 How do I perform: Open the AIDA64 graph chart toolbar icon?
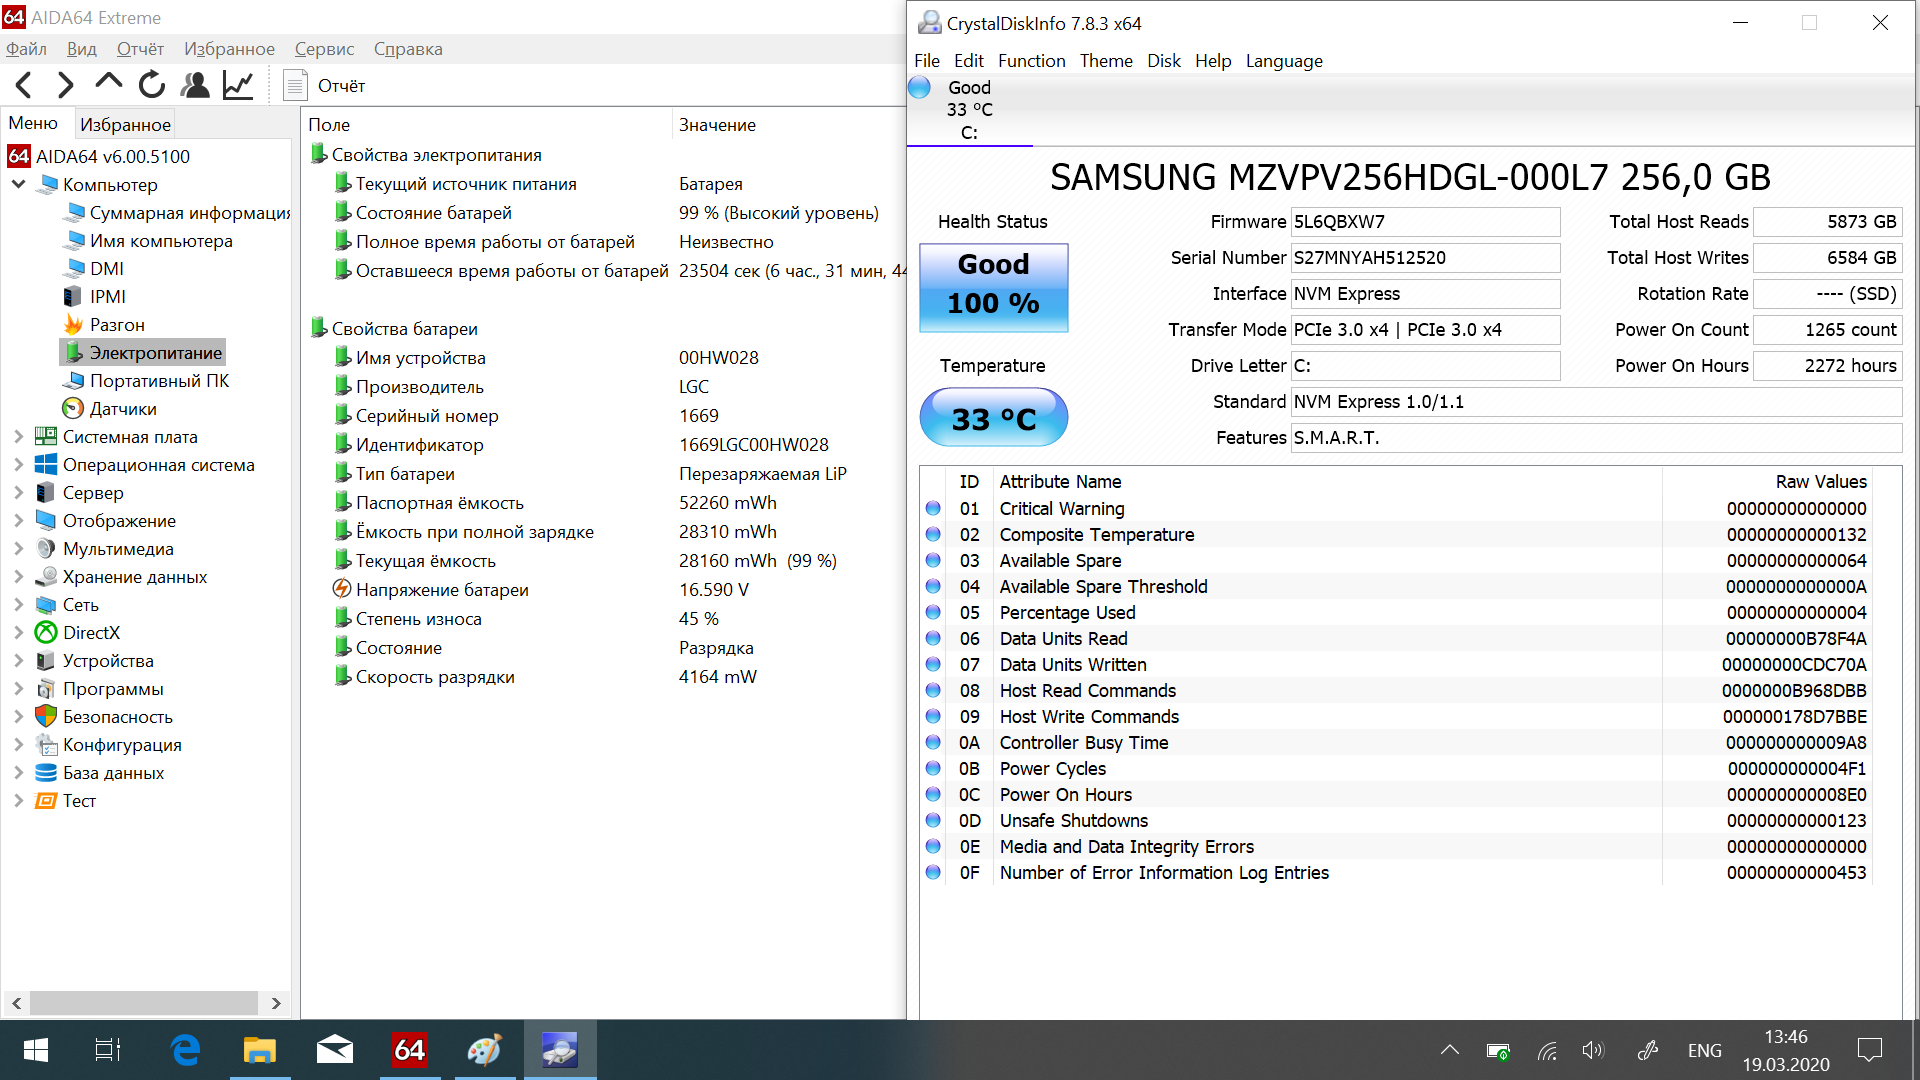238,85
